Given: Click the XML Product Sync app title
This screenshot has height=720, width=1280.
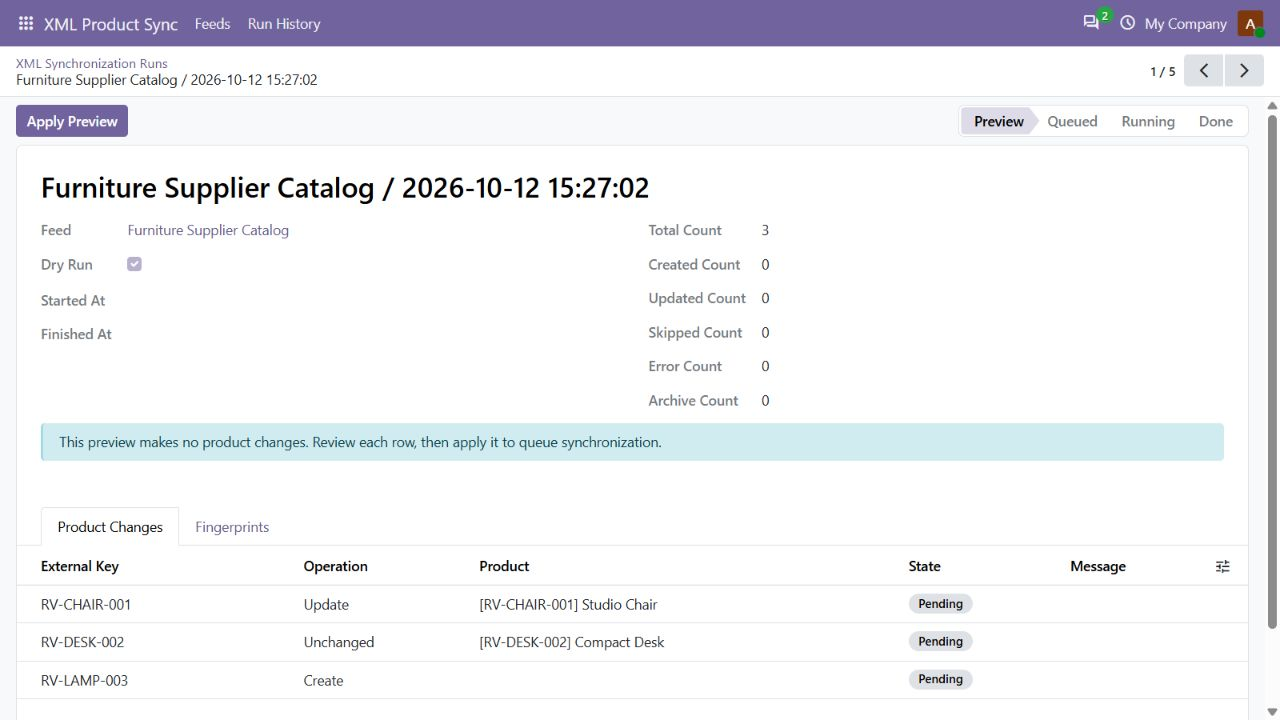Looking at the screenshot, I should click(x=111, y=23).
